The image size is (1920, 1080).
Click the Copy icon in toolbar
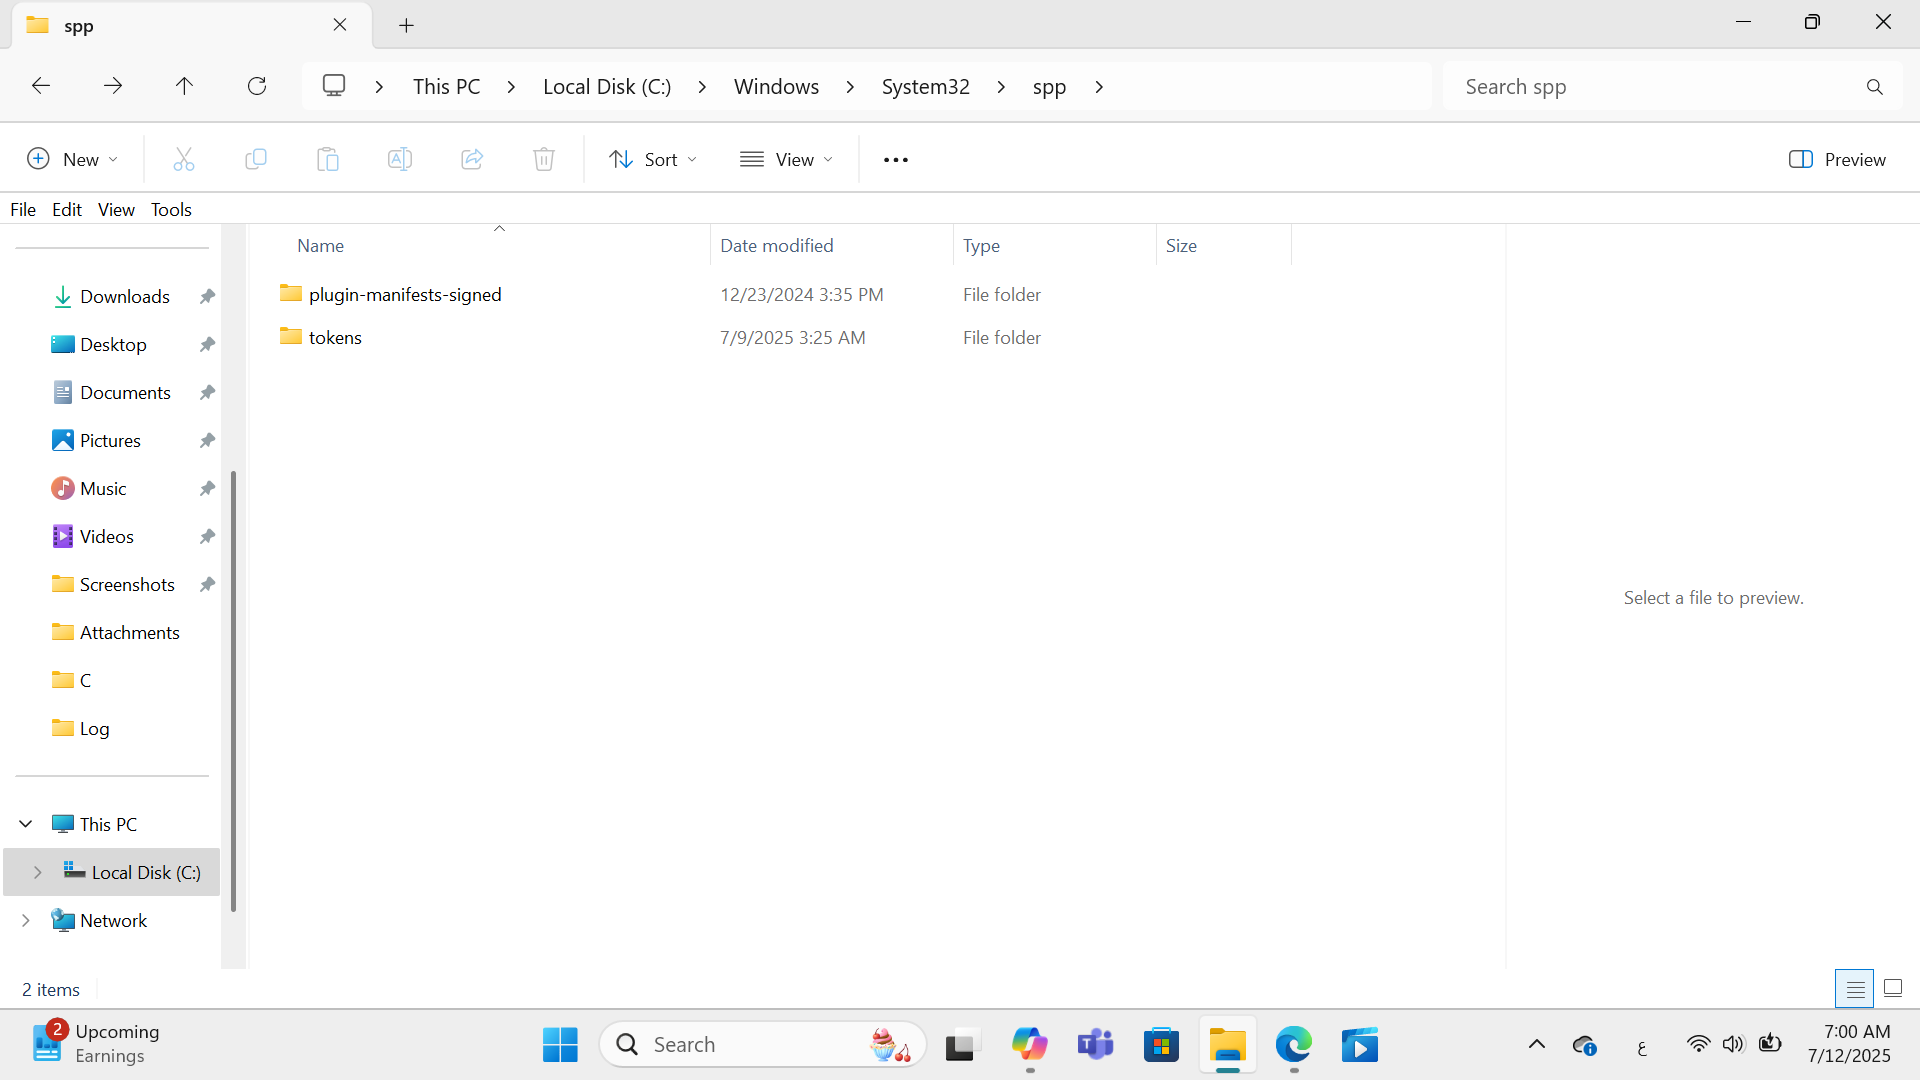click(x=256, y=159)
